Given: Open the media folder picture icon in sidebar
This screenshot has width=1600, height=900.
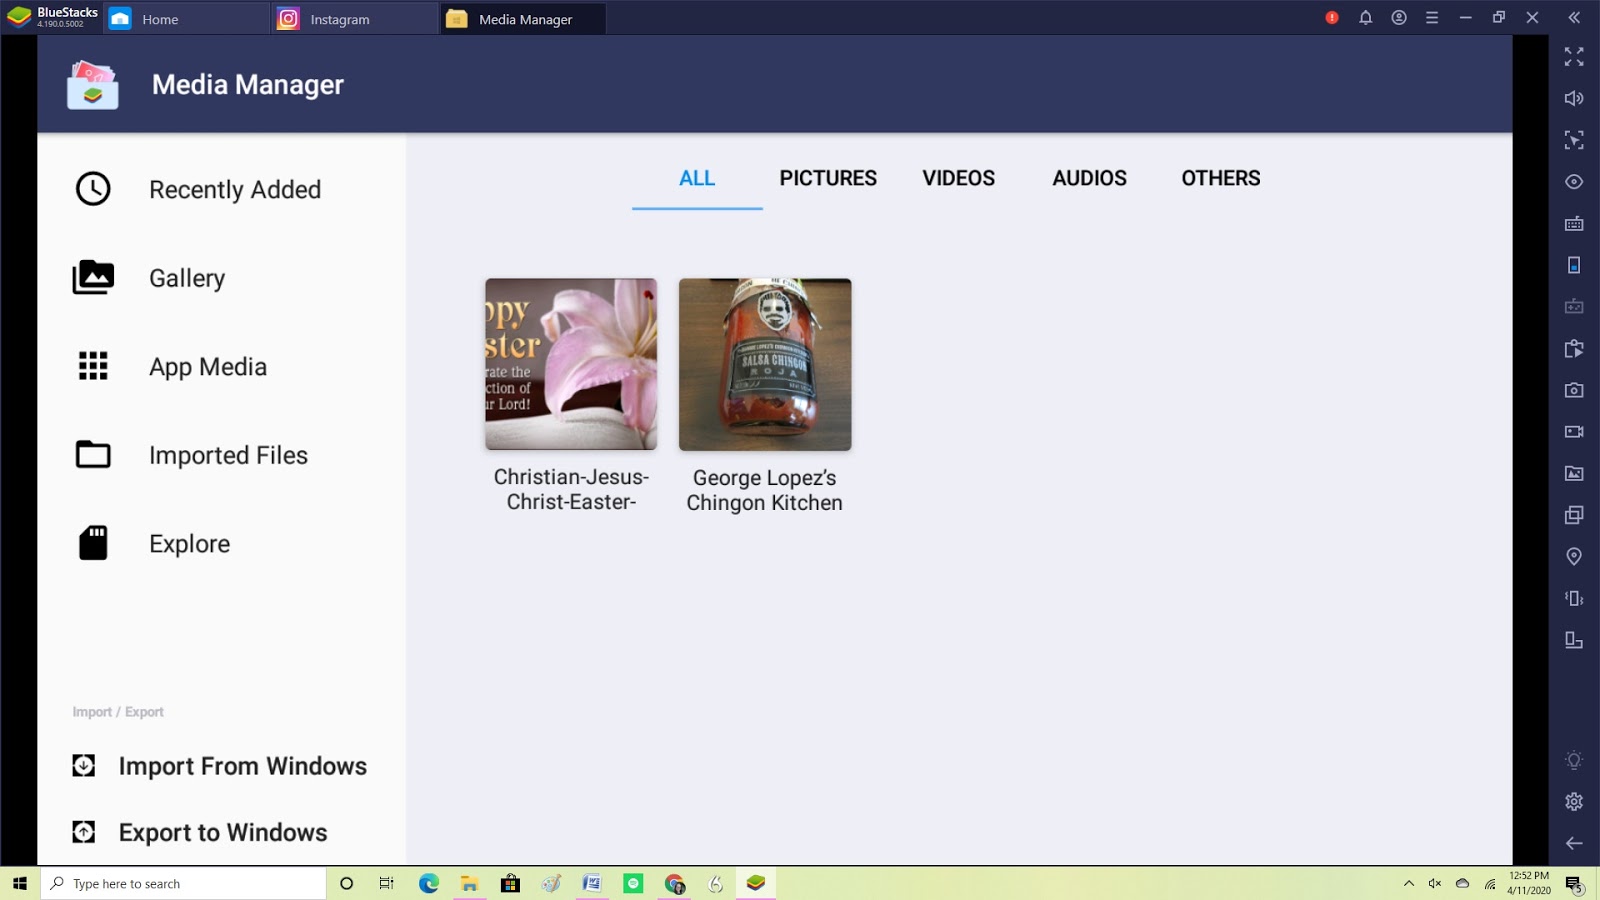Looking at the screenshot, I should click(x=1574, y=473).
